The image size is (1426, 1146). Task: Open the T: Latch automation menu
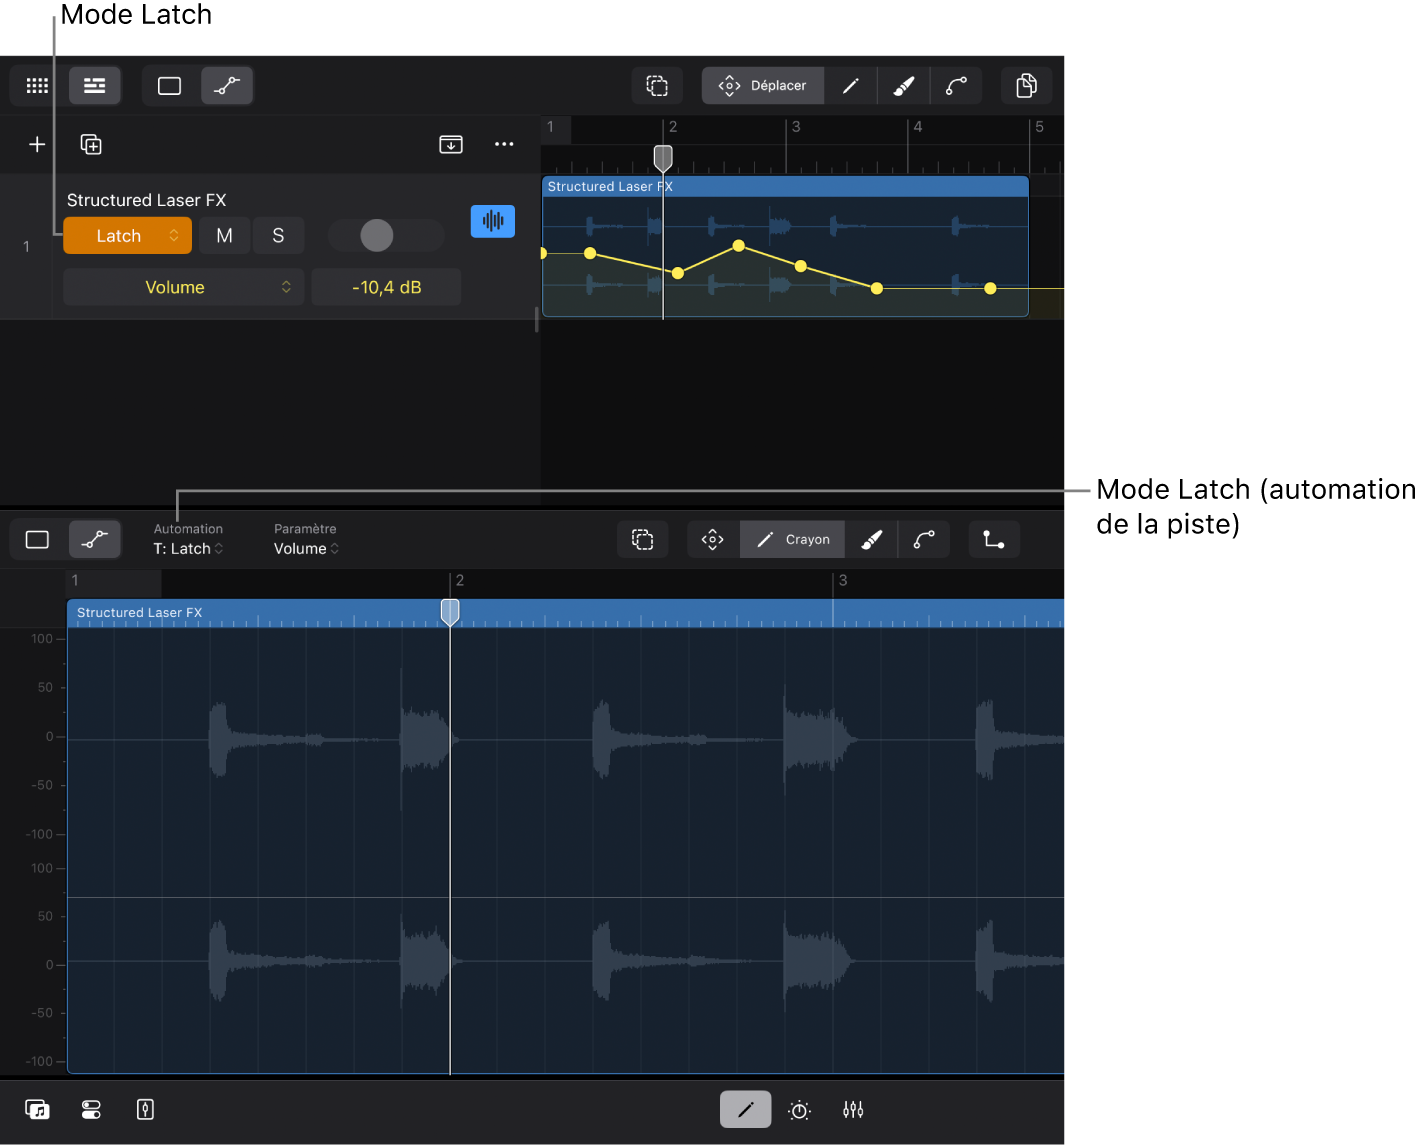click(x=188, y=548)
